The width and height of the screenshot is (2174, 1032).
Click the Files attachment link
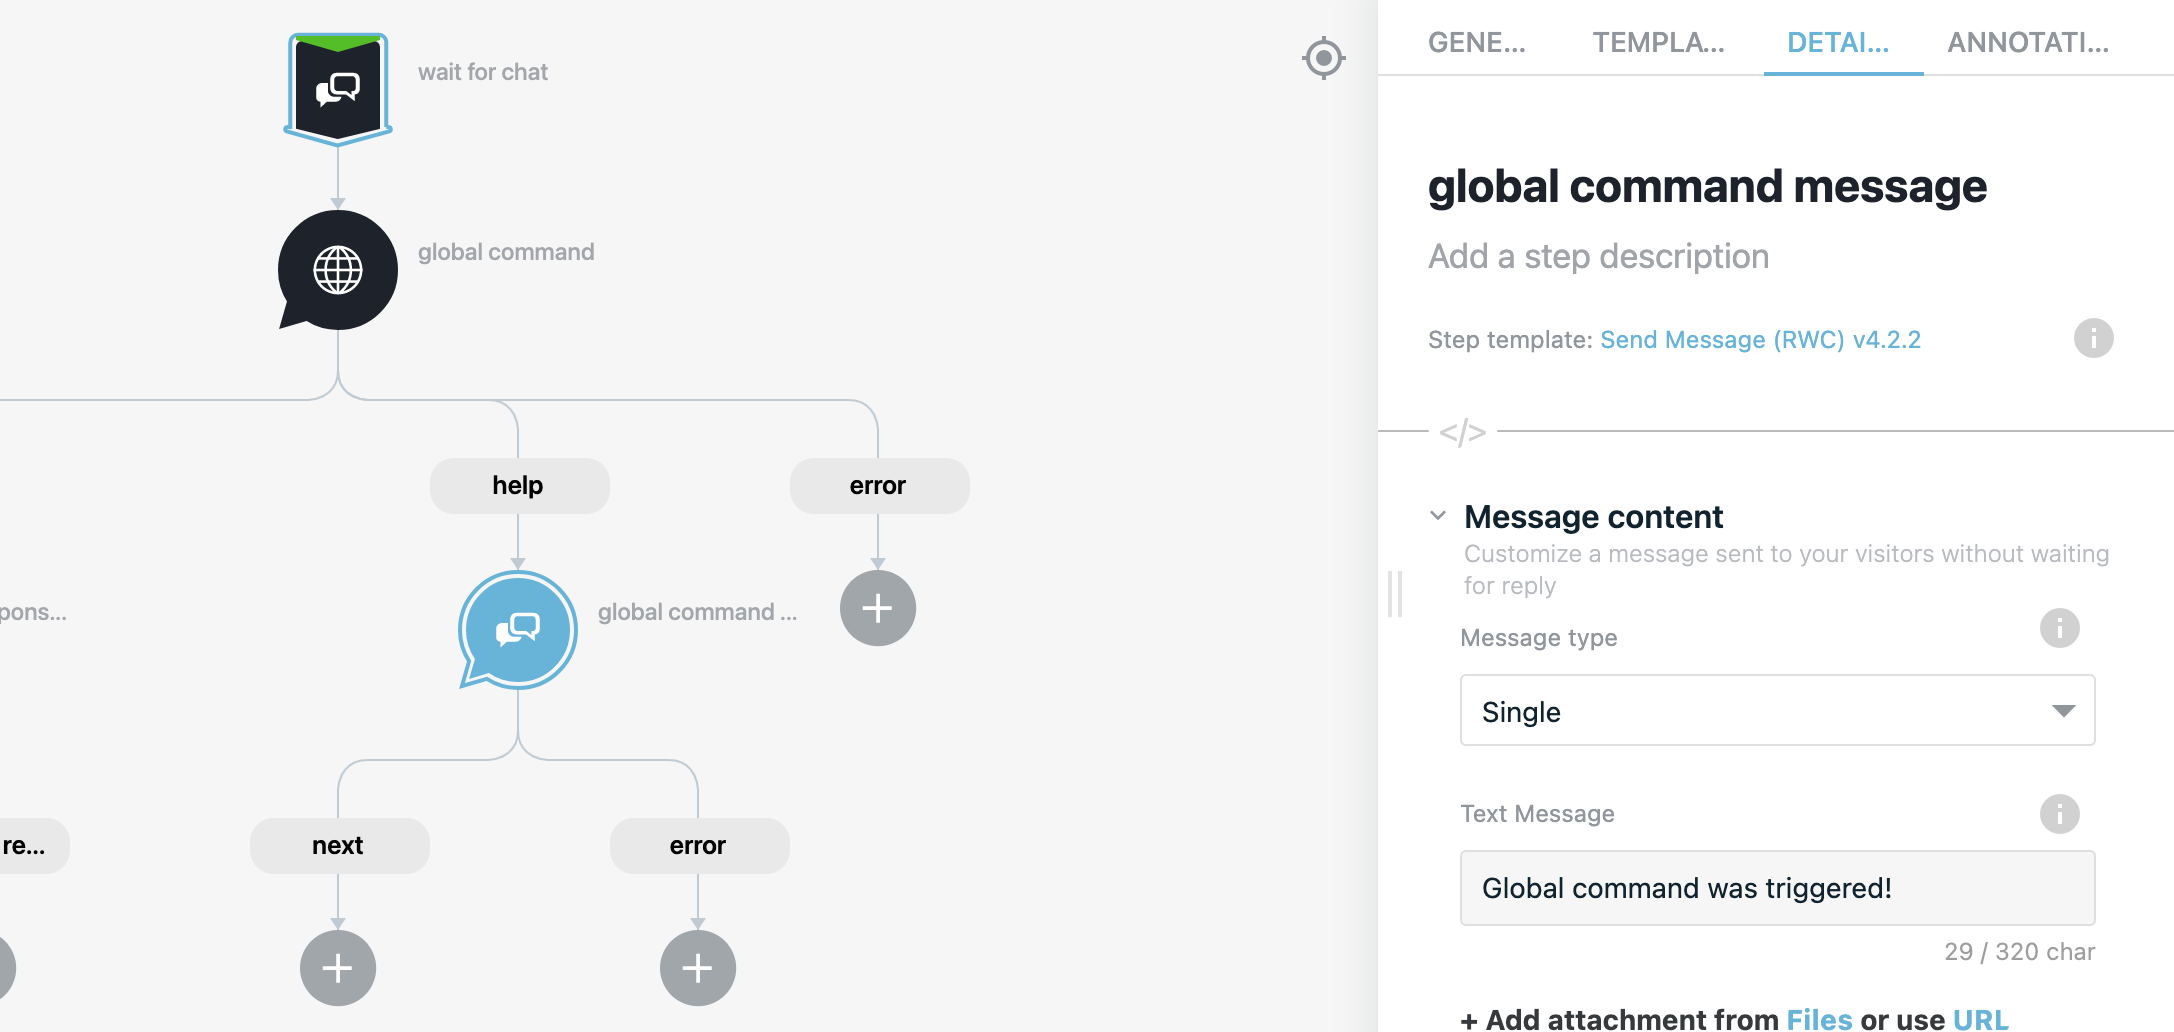(1819, 1019)
